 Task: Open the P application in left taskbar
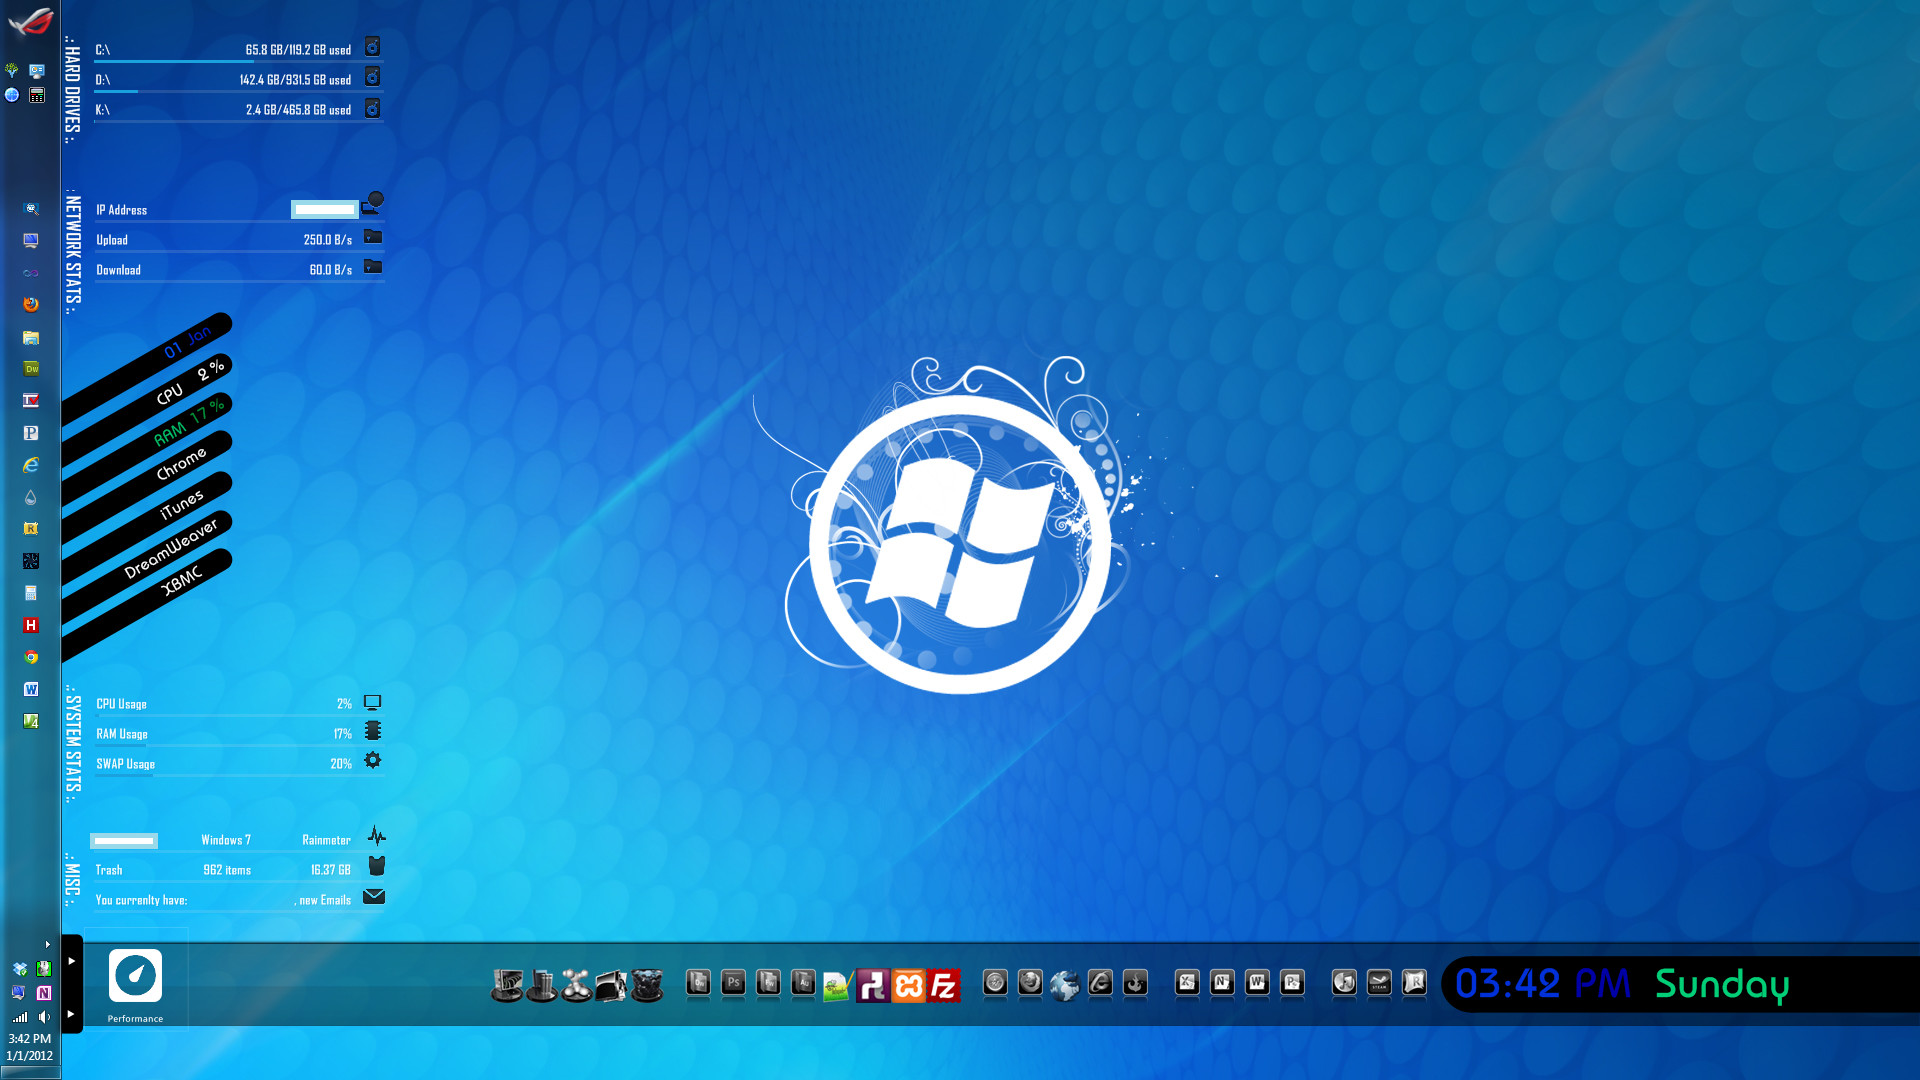click(x=31, y=433)
